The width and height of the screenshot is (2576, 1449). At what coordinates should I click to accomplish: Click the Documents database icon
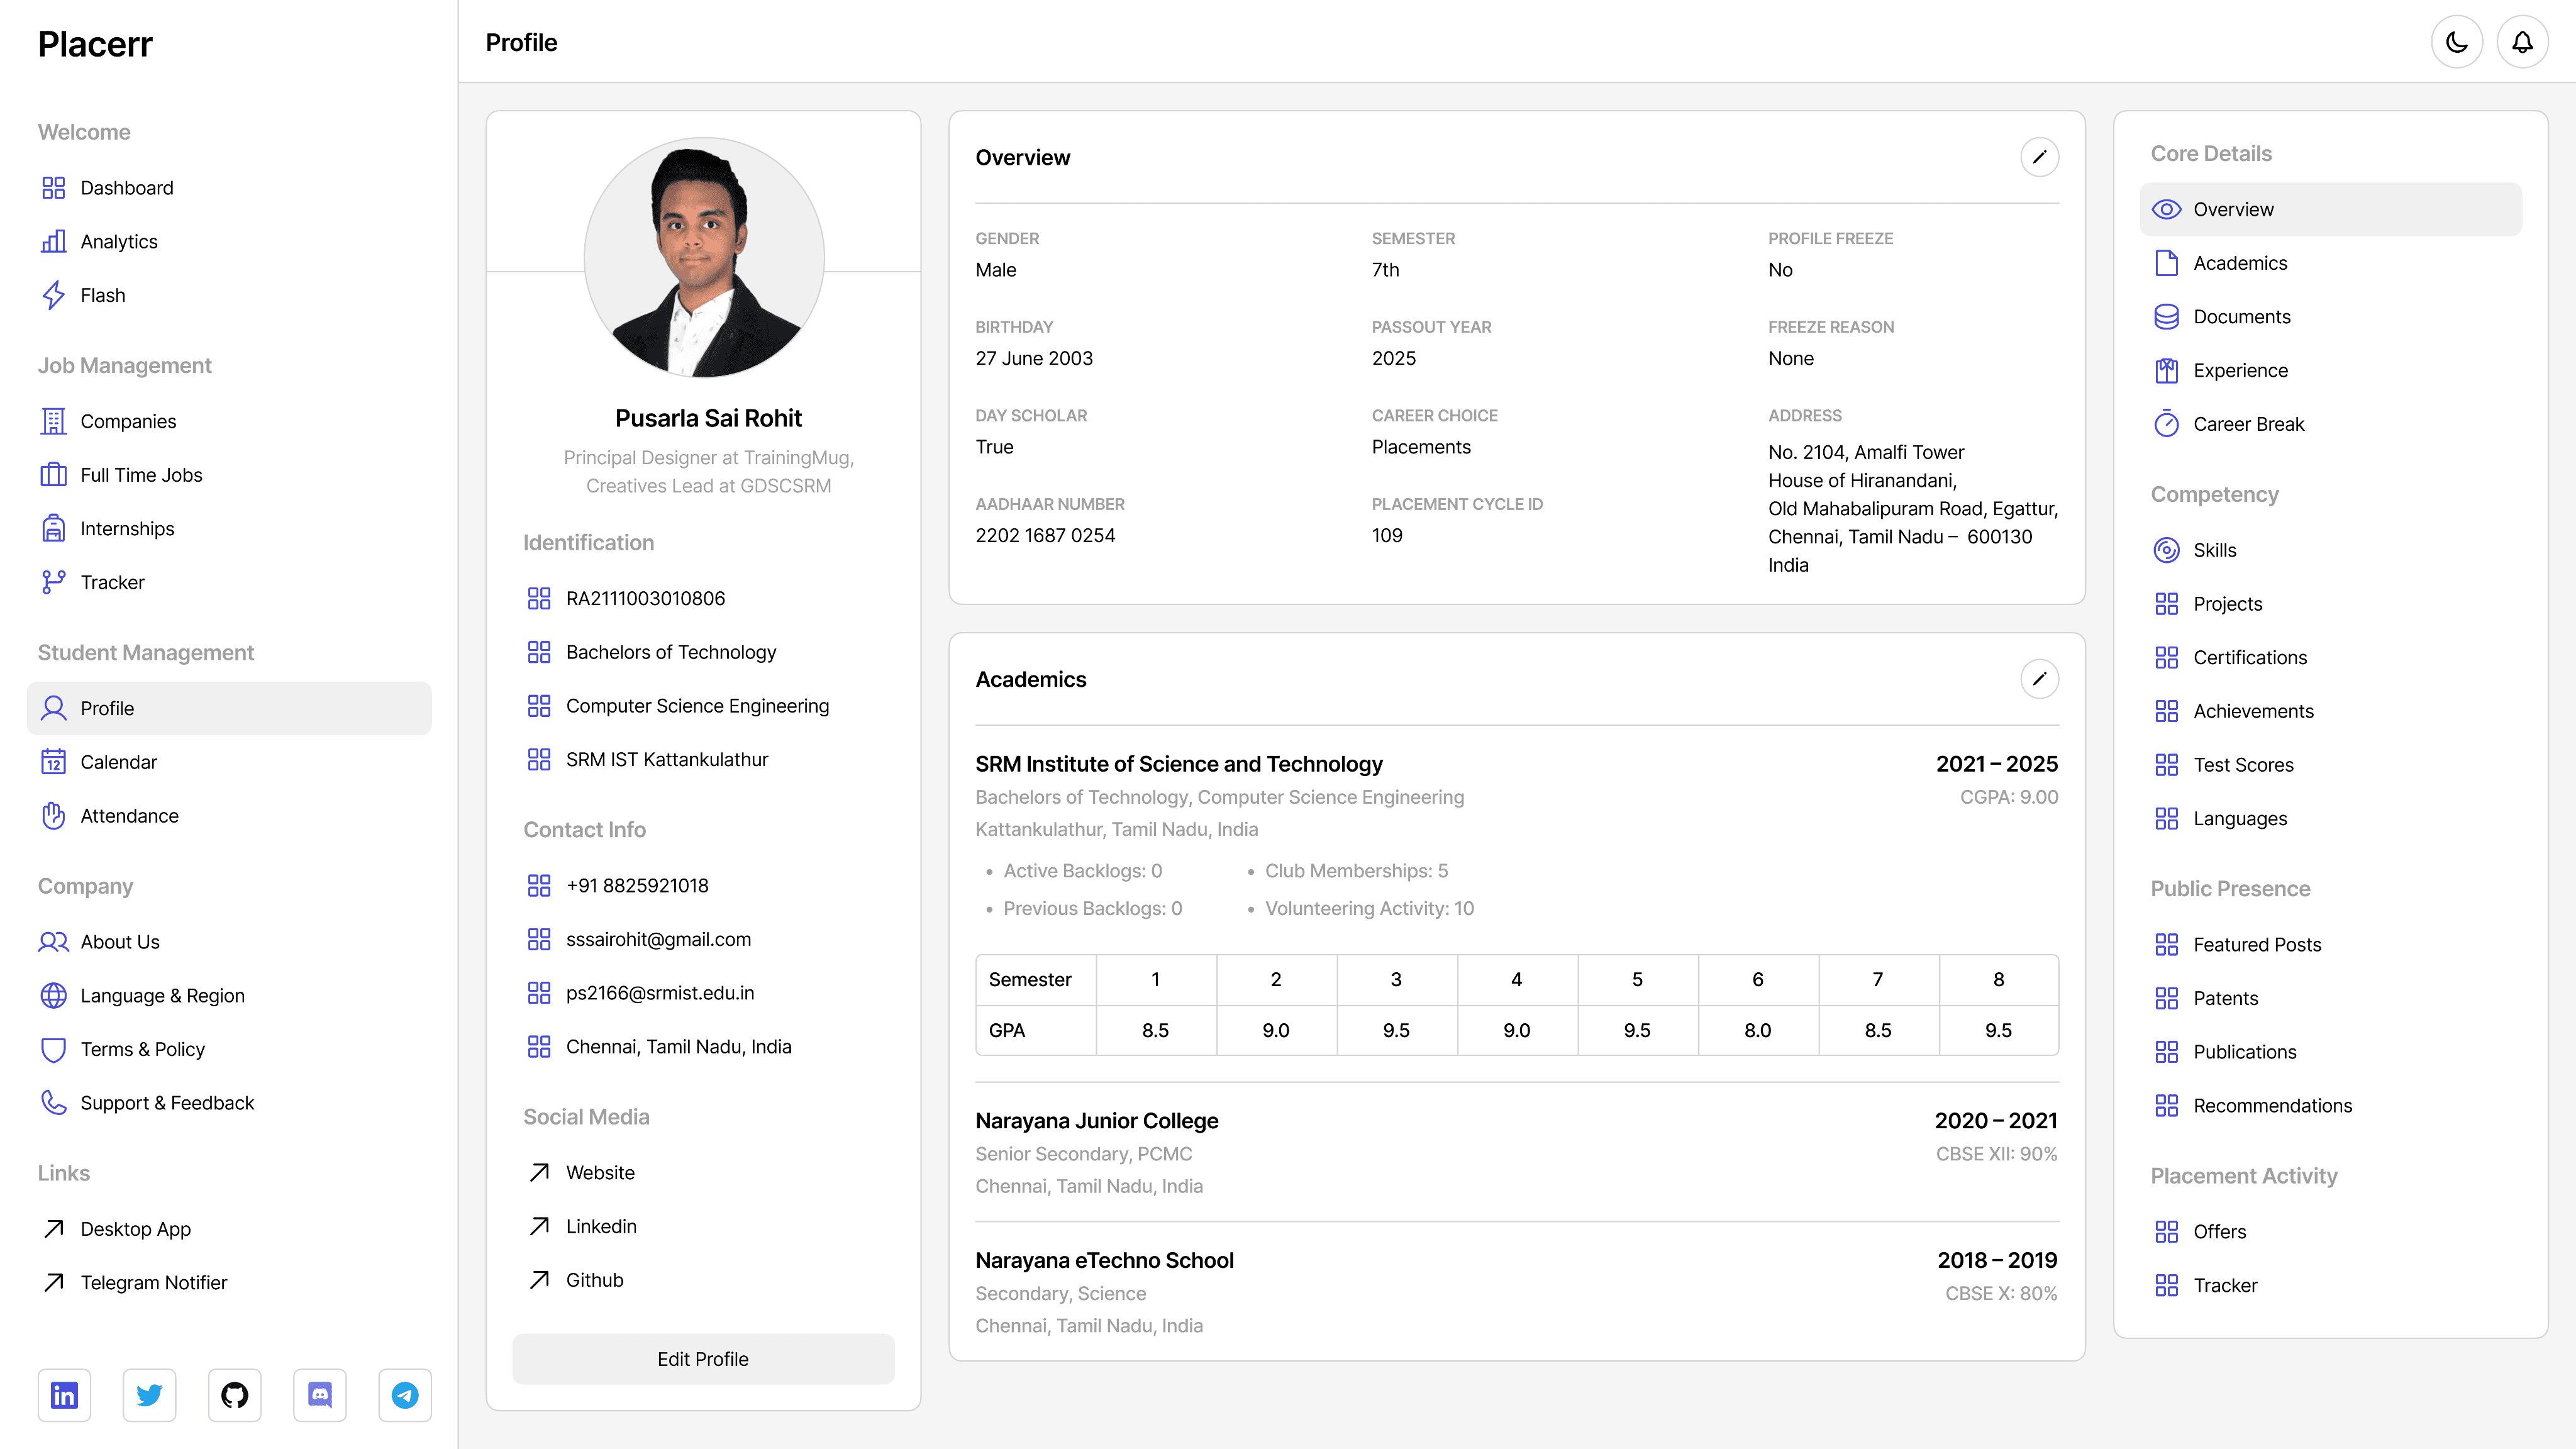coord(2166,316)
